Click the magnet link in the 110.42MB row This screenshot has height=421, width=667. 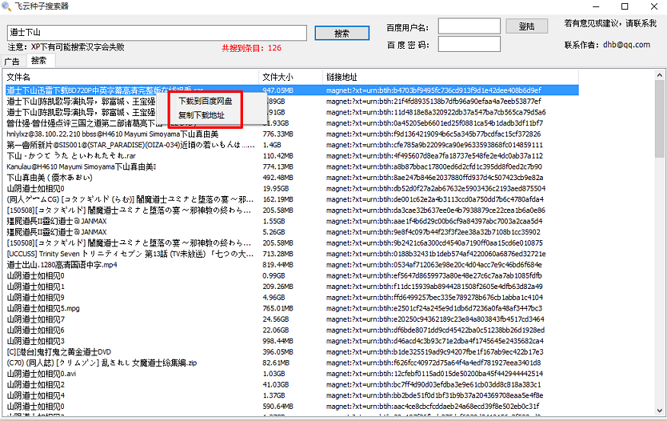pos(434,156)
